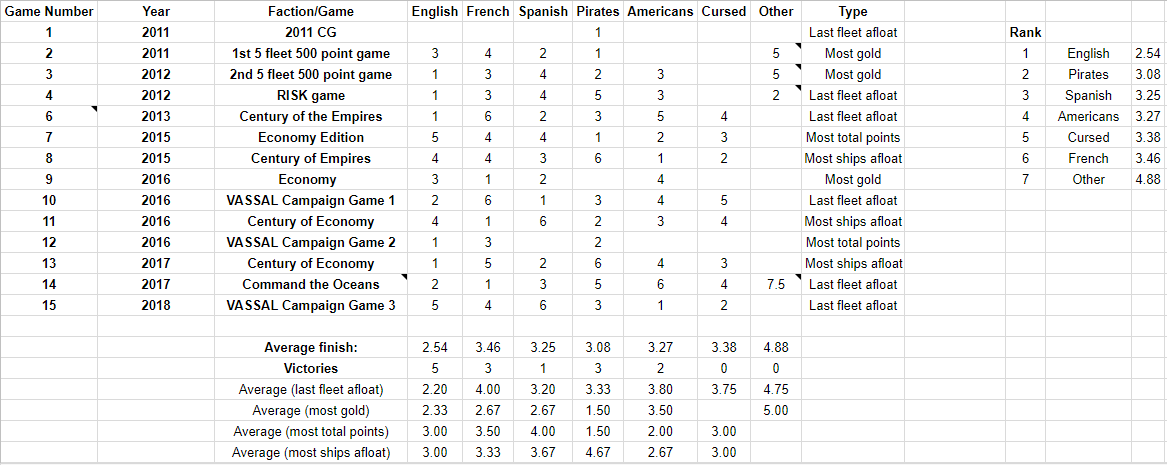
Task: Select VASSAL Campaign Game 3 cell
Action: [x=311, y=305]
